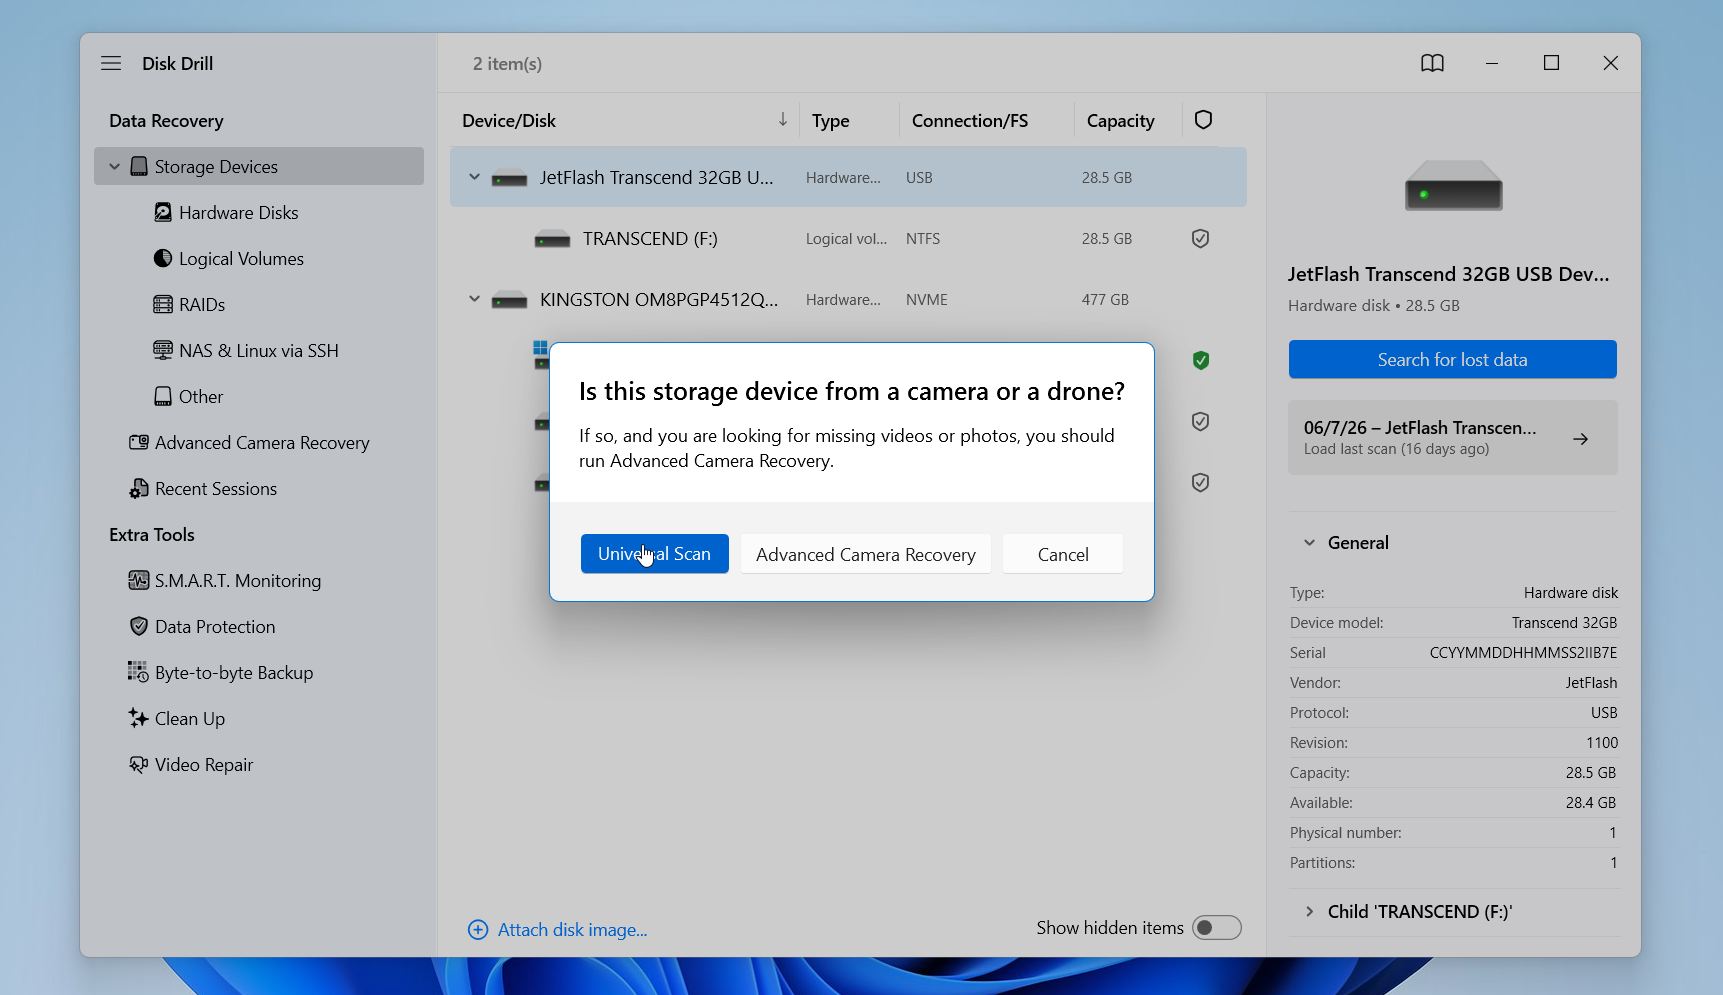This screenshot has width=1723, height=995.
Task: Click the Connection/FS column header
Action: (x=970, y=120)
